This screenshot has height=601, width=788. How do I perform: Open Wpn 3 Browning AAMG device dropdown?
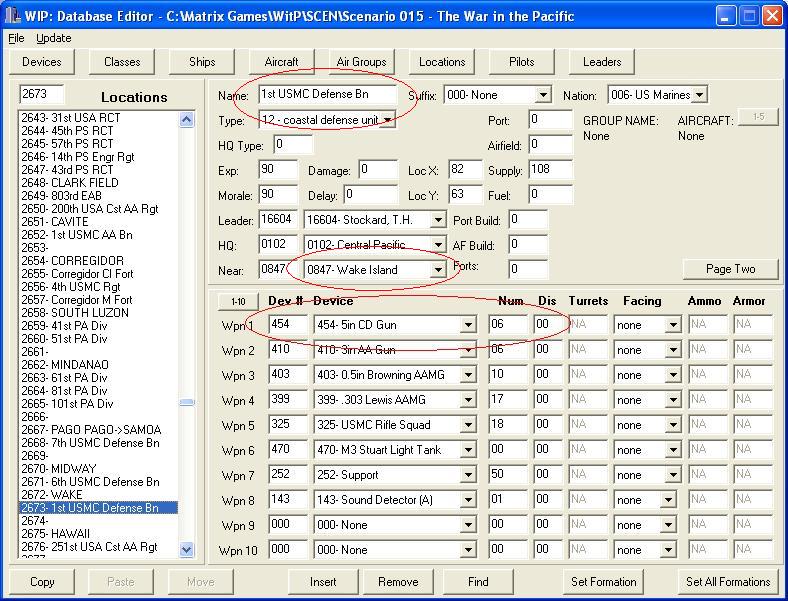[468, 375]
